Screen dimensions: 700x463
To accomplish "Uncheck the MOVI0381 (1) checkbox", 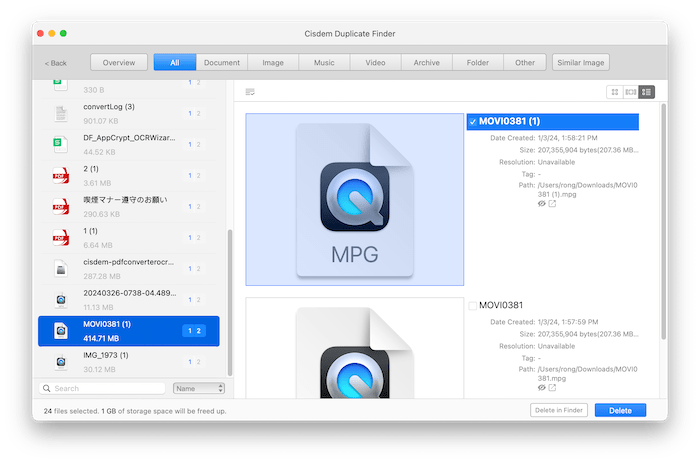I will [473, 122].
